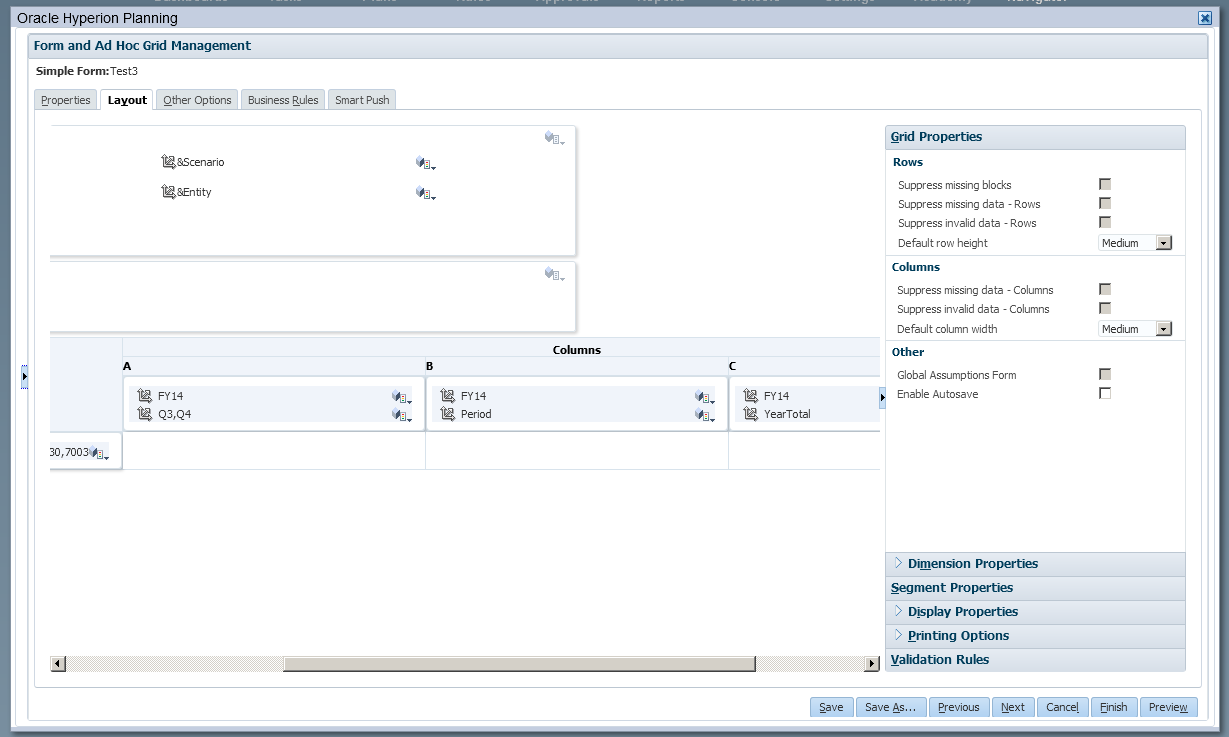This screenshot has height=737, width=1229.
Task: Click the Q3,Q4 member in column A
Action: click(174, 414)
